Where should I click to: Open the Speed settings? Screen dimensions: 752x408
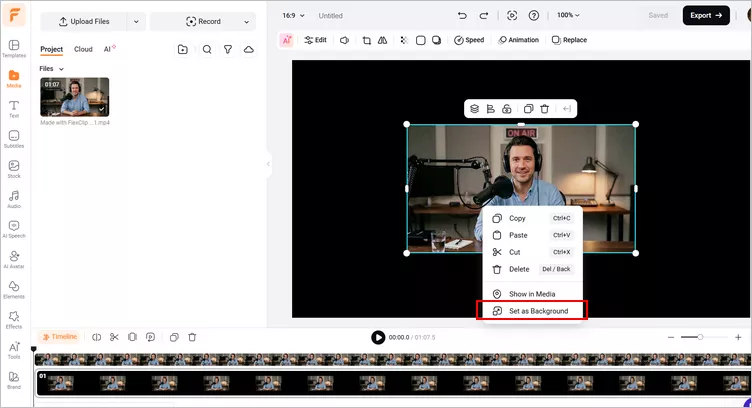pos(469,40)
